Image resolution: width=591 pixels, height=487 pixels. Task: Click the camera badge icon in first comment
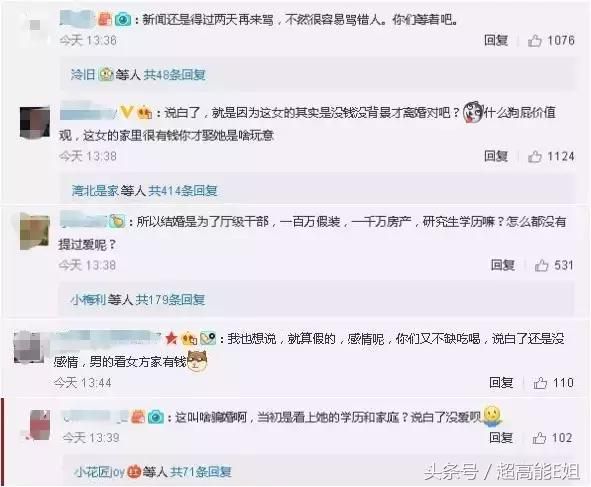(x=122, y=19)
